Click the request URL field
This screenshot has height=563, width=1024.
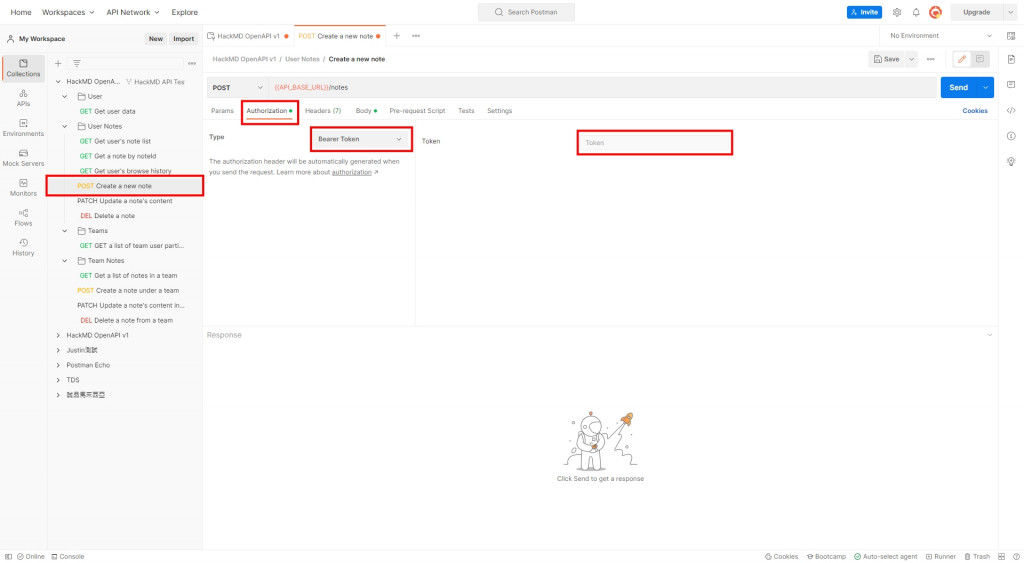click(x=603, y=88)
